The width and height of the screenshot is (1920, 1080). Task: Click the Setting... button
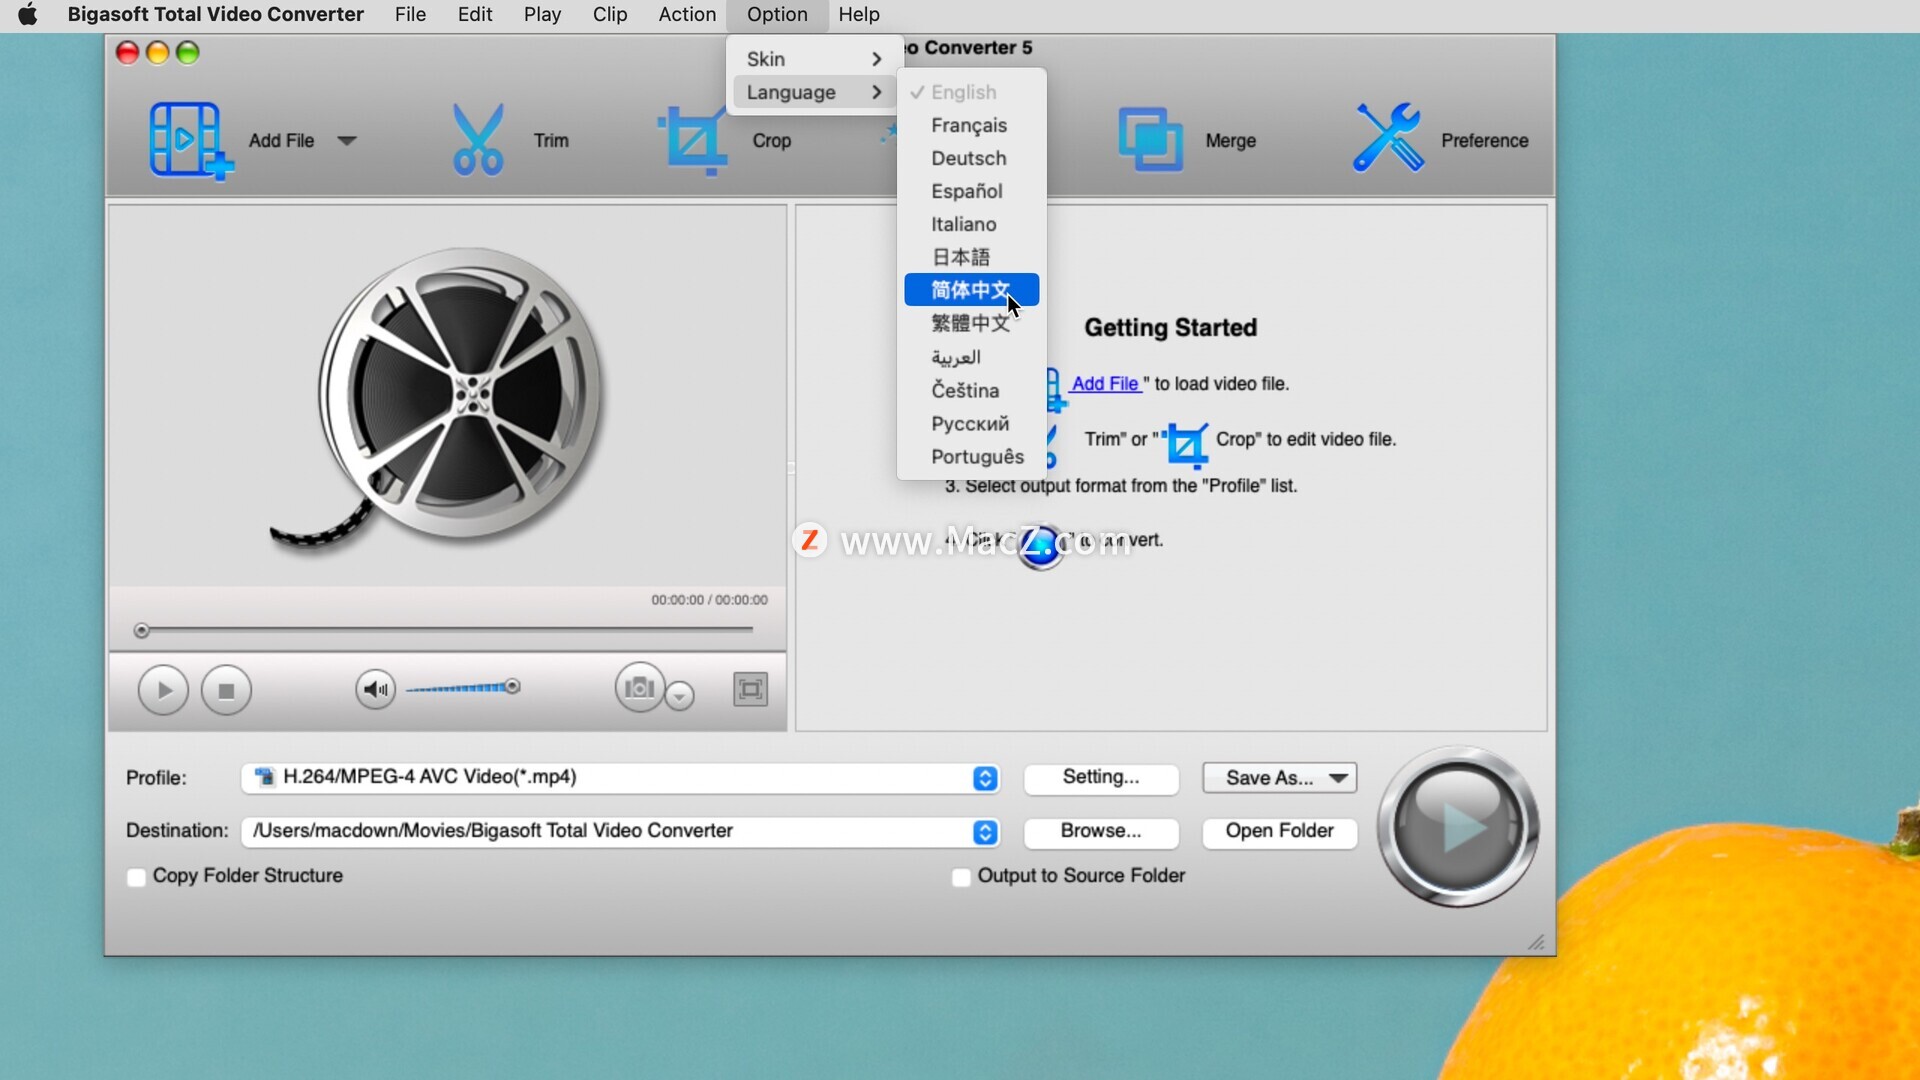coord(1100,777)
